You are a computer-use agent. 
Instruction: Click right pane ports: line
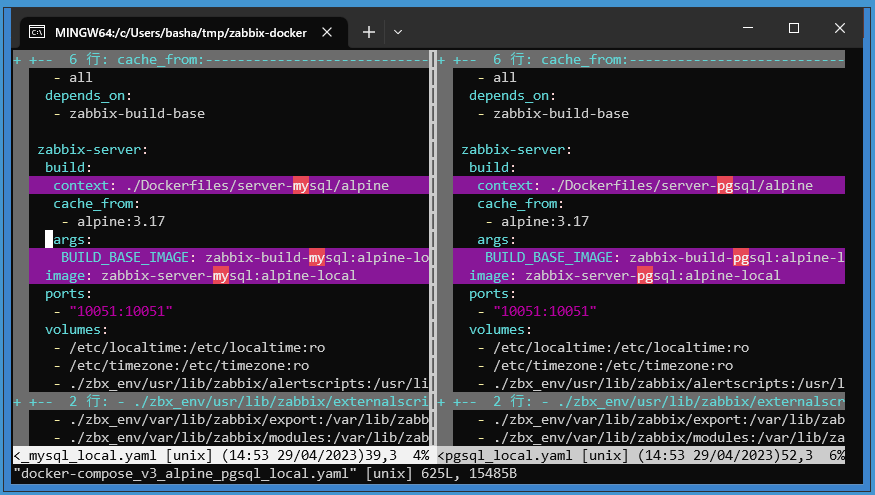click(492, 294)
